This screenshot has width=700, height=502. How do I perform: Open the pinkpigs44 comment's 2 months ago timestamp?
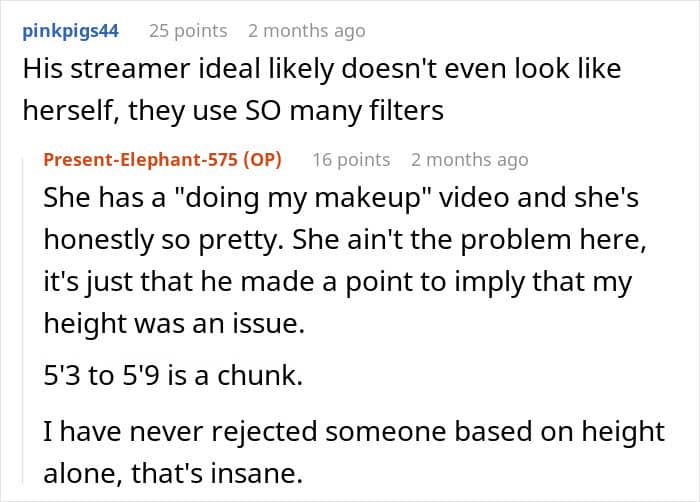[x=307, y=31]
